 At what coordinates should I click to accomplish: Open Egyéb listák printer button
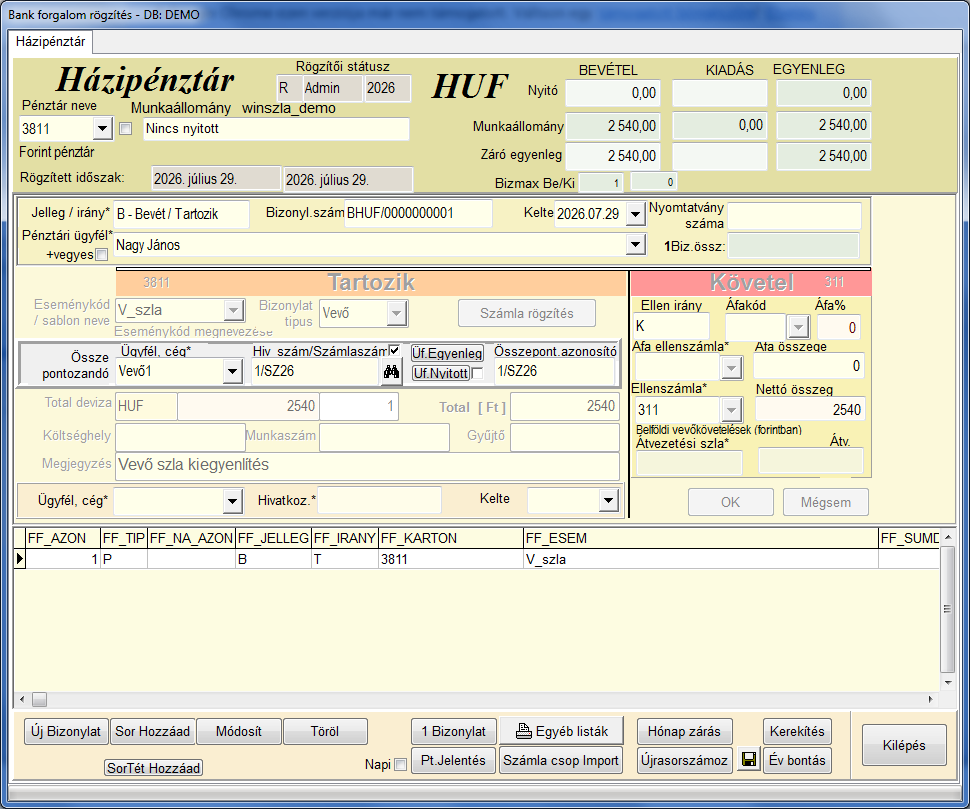pyautogui.click(x=561, y=731)
